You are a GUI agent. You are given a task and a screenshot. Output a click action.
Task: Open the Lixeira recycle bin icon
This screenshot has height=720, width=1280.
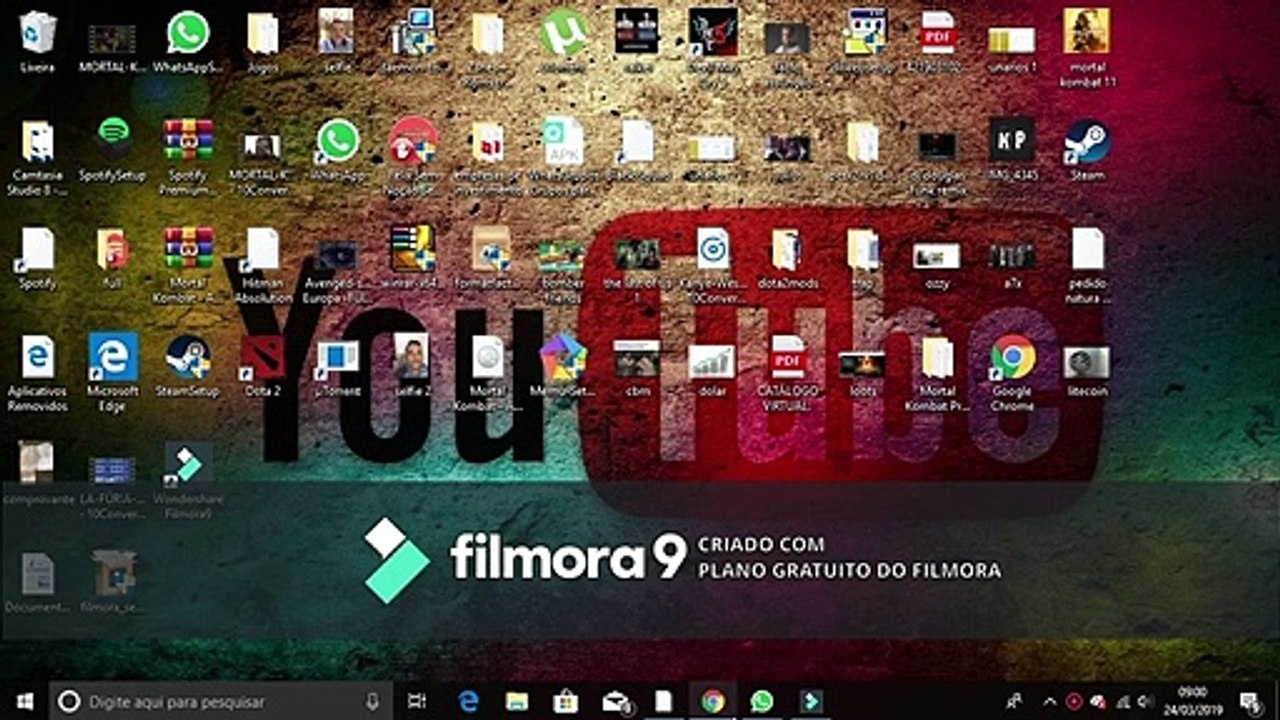point(37,41)
